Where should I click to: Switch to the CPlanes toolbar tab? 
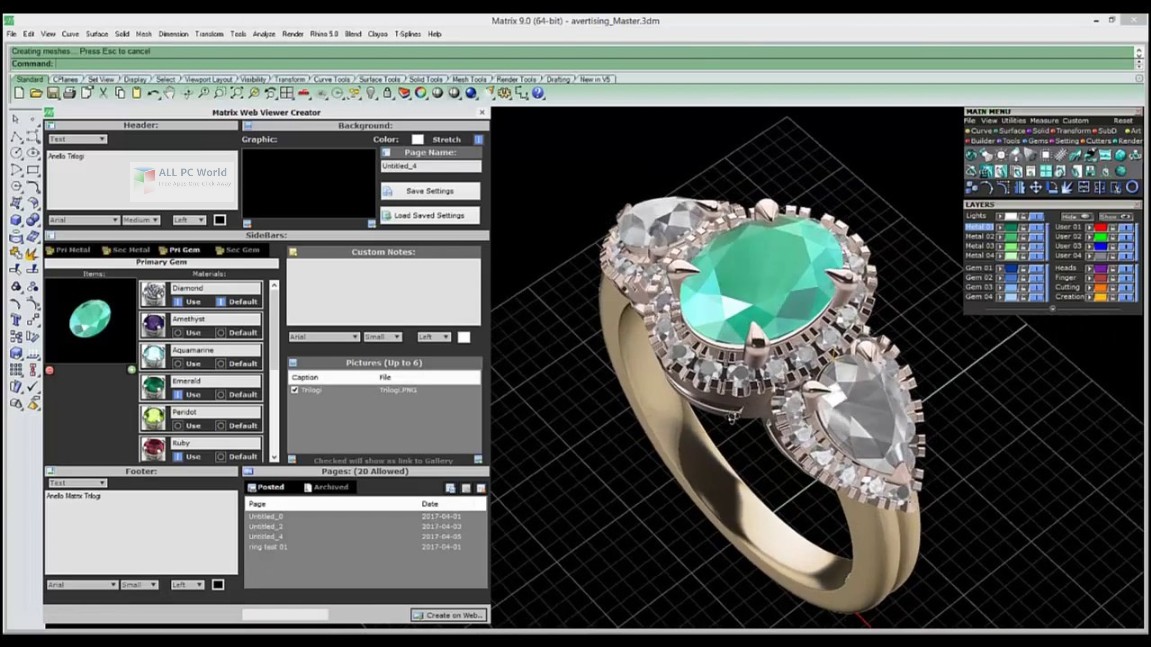pos(65,79)
